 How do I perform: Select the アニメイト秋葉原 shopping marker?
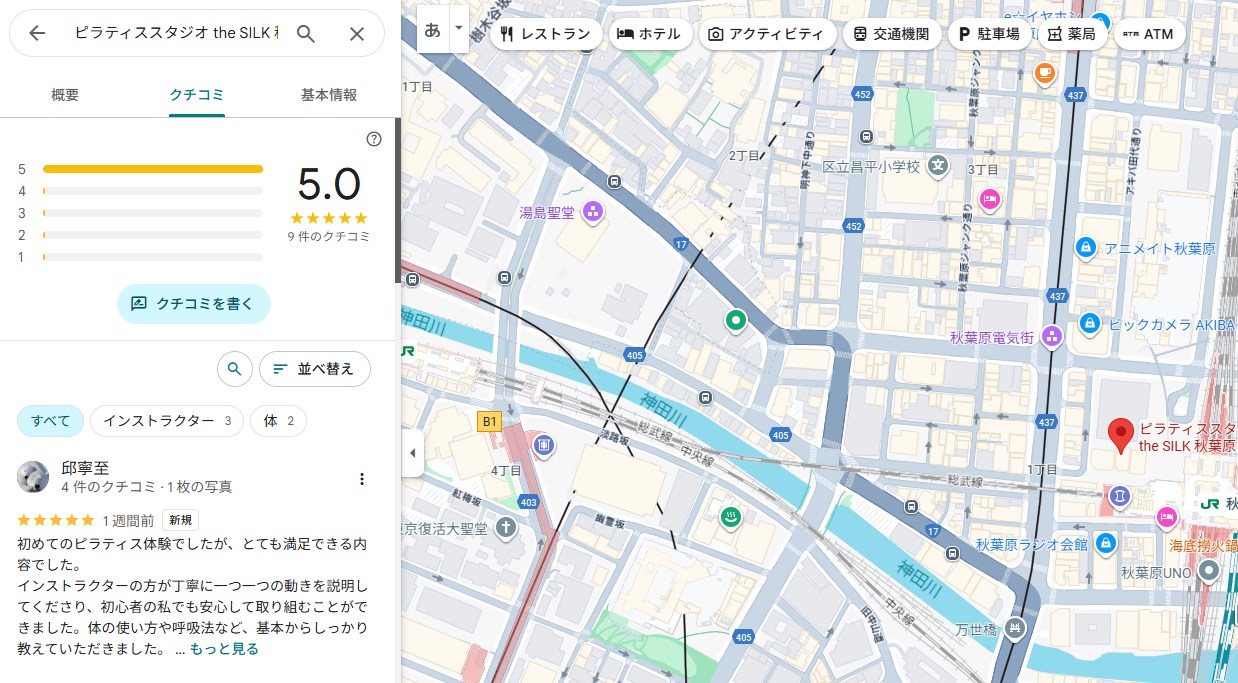1084,247
